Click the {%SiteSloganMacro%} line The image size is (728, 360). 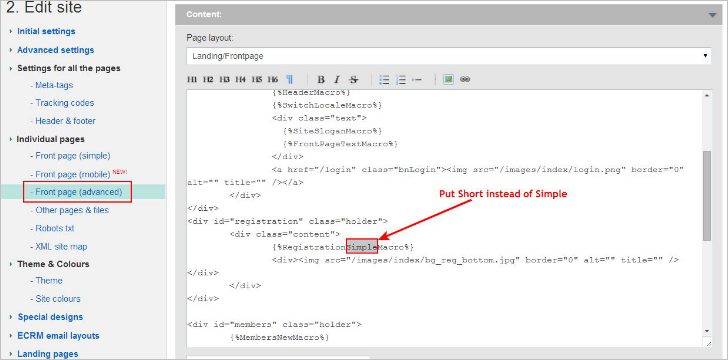[x=332, y=131]
